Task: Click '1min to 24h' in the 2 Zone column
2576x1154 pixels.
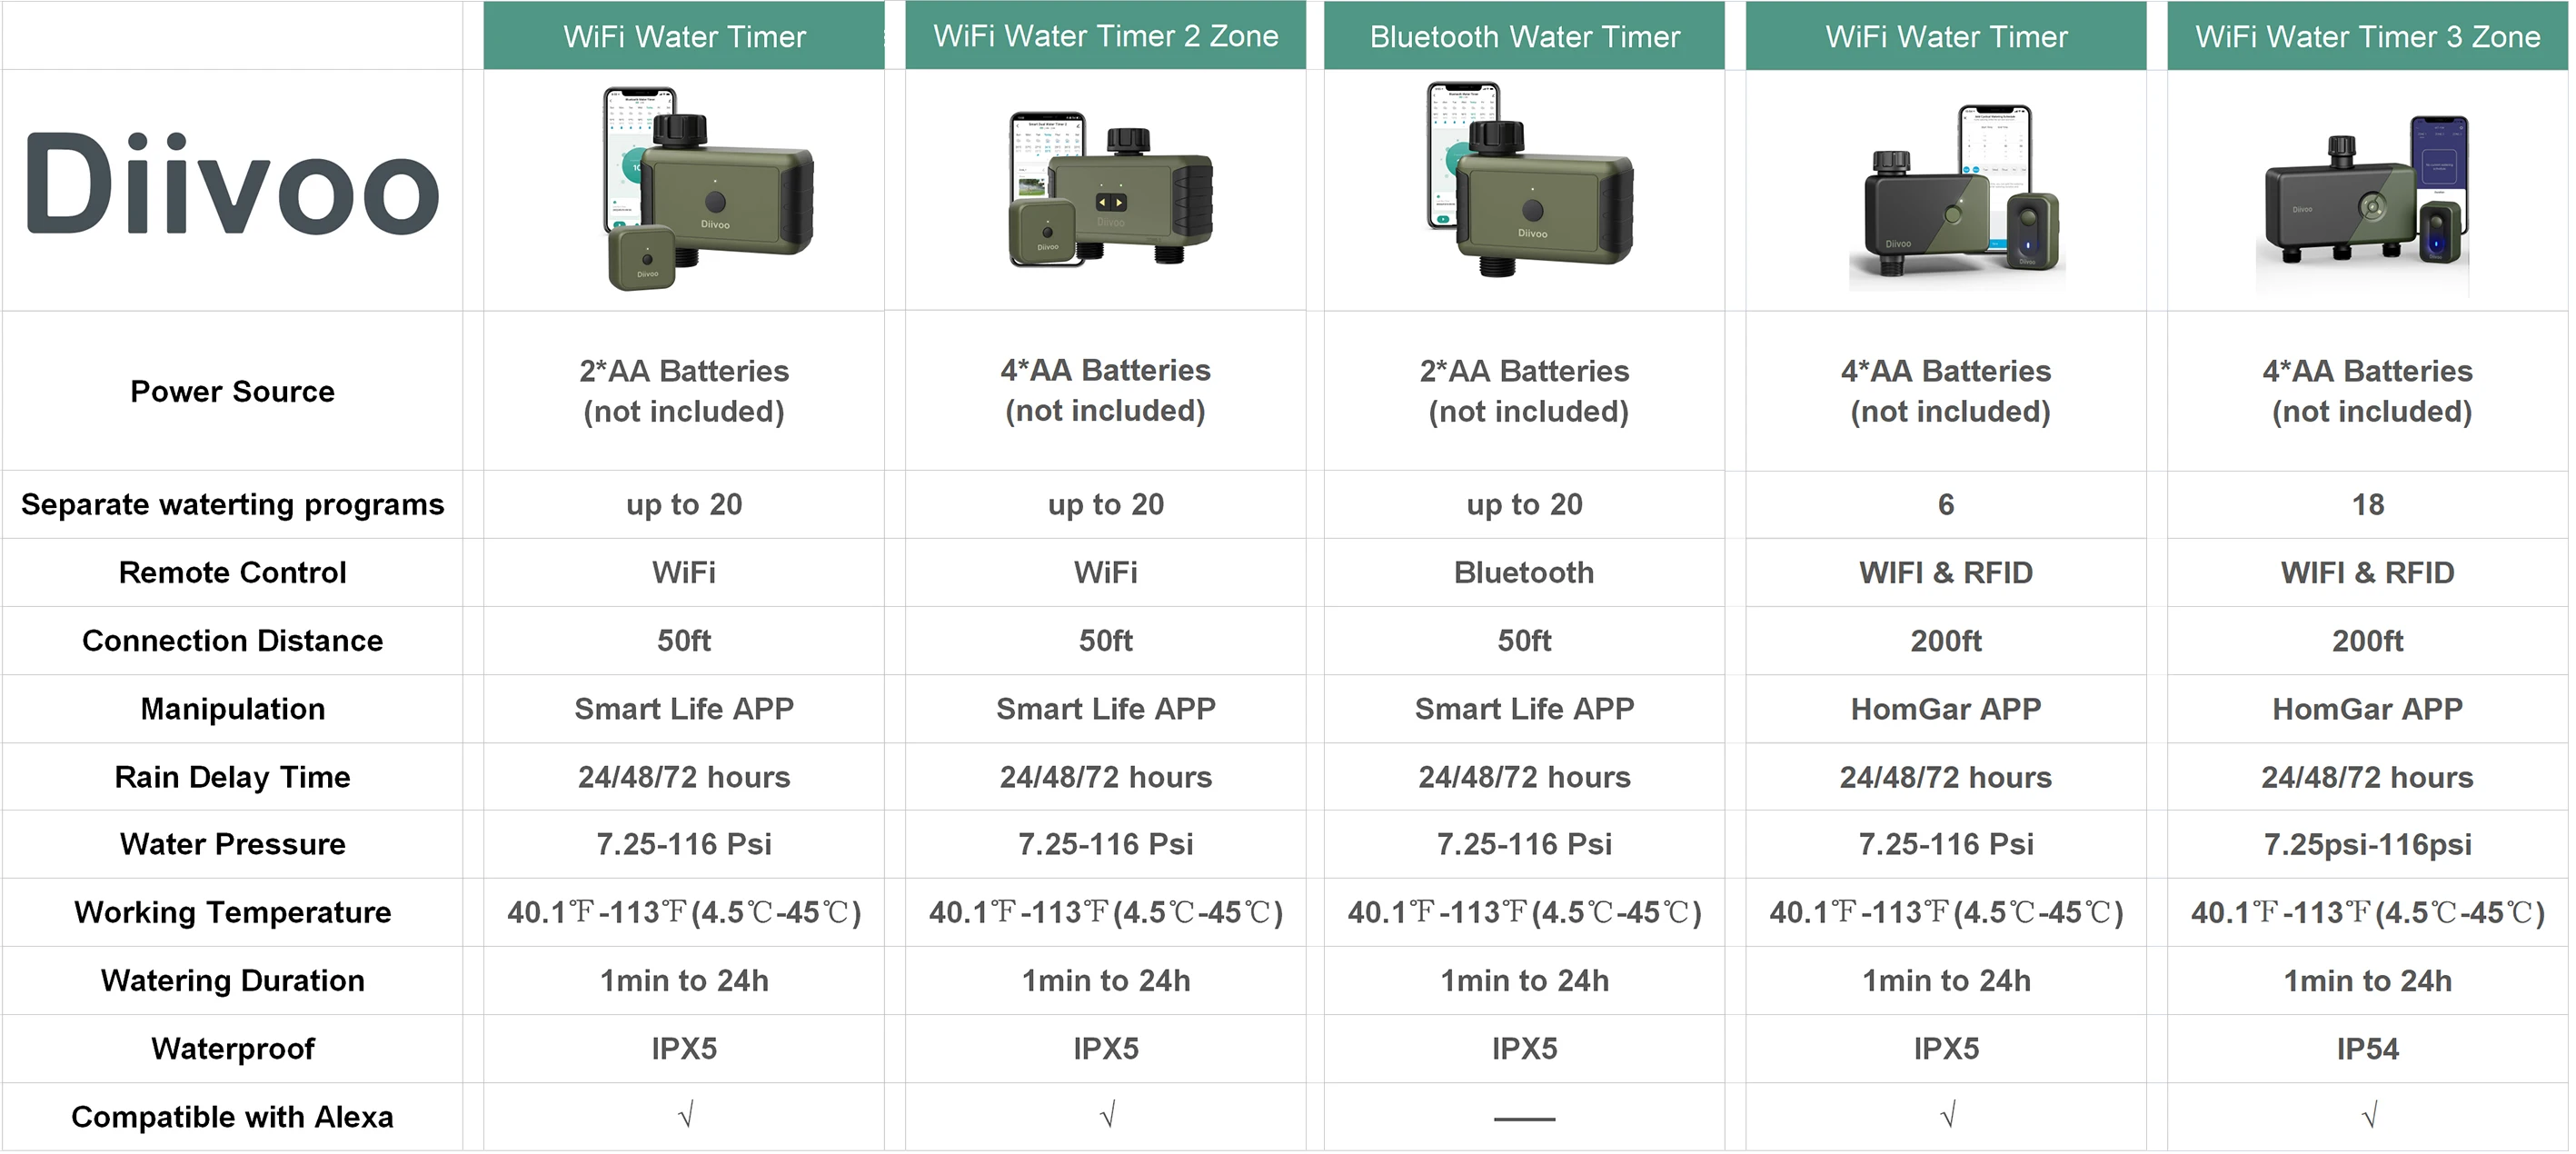Action: [1106, 981]
